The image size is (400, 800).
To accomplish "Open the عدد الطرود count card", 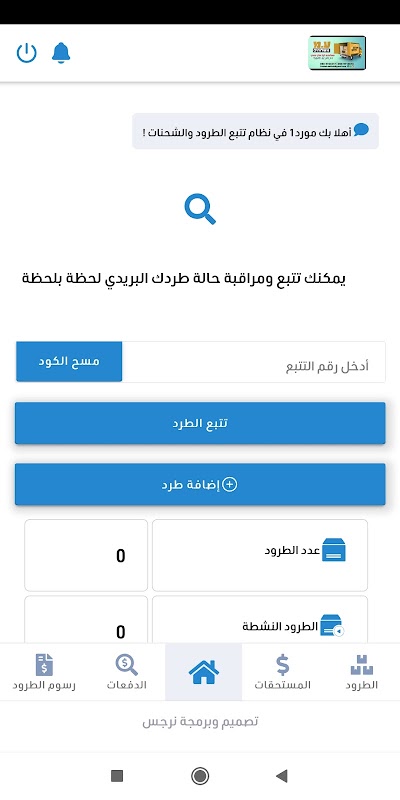I will (260, 555).
